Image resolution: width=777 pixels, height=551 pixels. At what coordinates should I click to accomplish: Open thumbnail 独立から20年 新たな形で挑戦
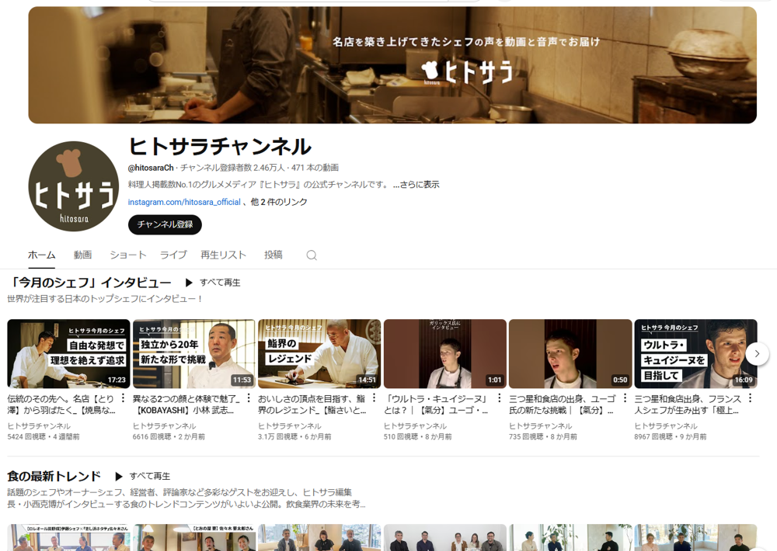pyautogui.click(x=194, y=354)
